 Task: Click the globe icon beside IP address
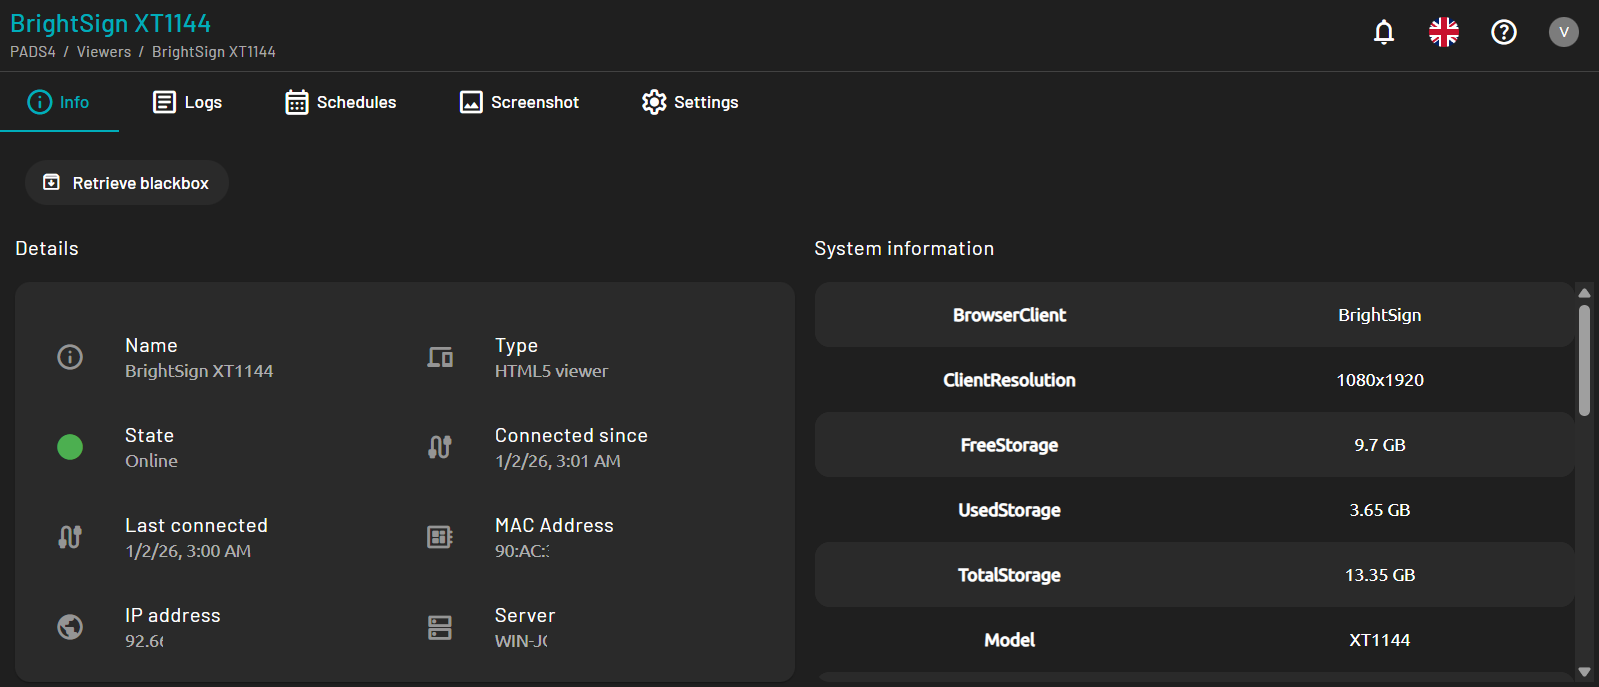70,627
